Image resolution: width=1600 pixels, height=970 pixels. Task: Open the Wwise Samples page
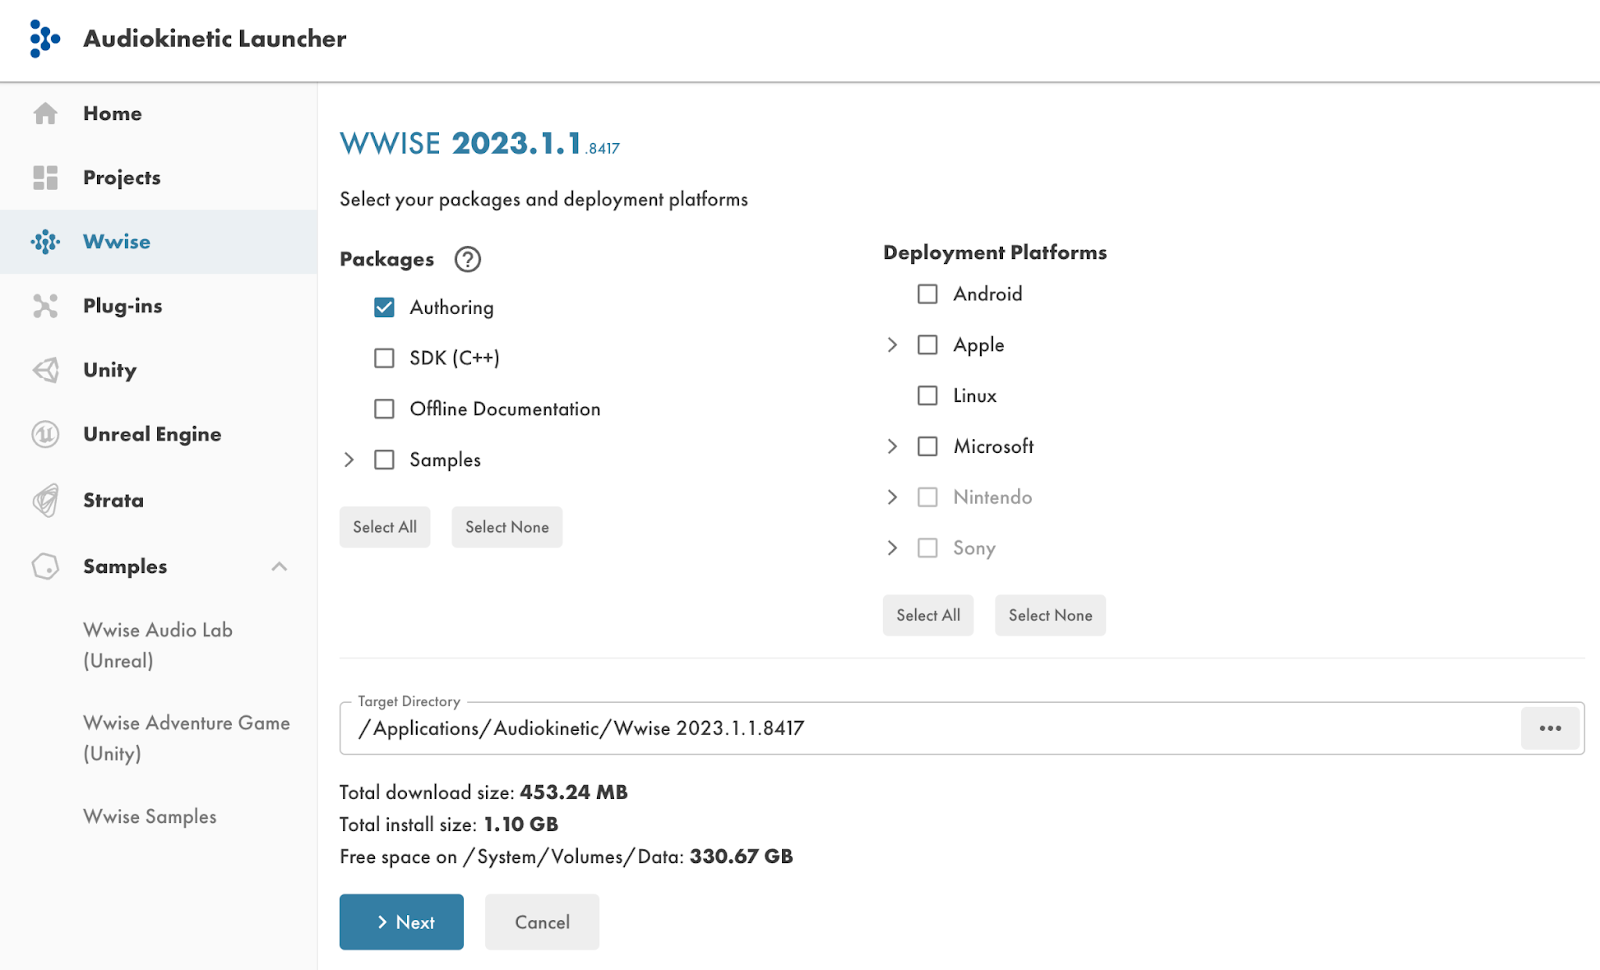[149, 816]
